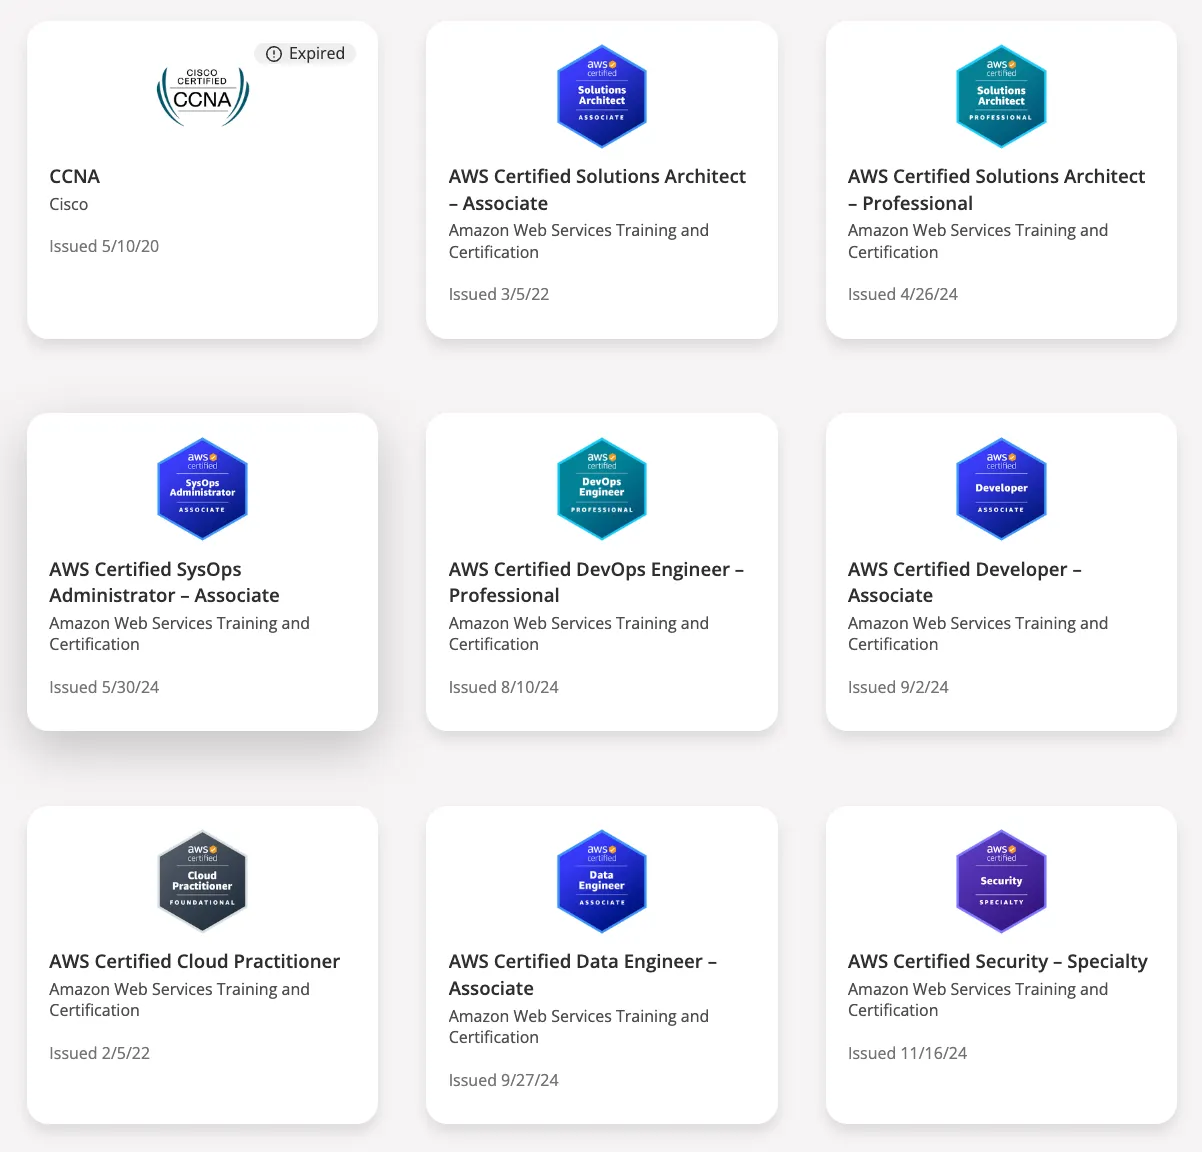Click Amazon Web Services Training and Certification under Cloud Practitioner

(x=180, y=999)
